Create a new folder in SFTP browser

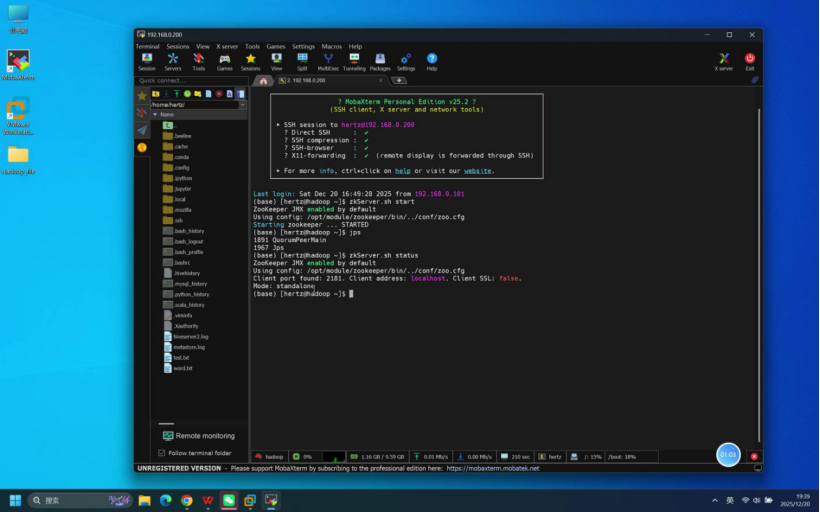click(198, 94)
